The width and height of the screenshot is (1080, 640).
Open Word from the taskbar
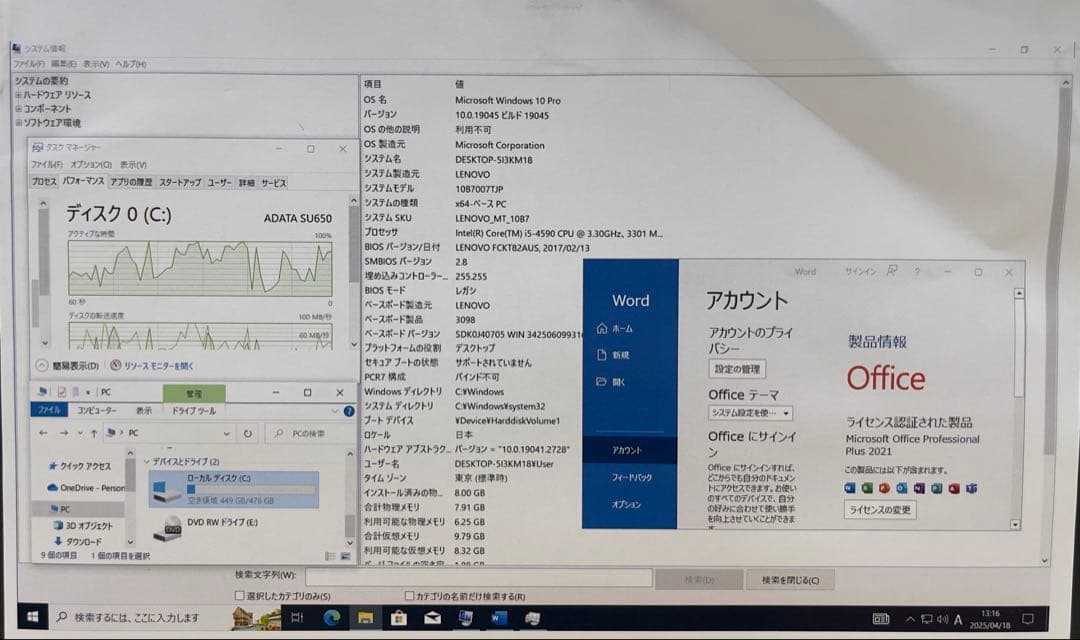pyautogui.click(x=499, y=618)
